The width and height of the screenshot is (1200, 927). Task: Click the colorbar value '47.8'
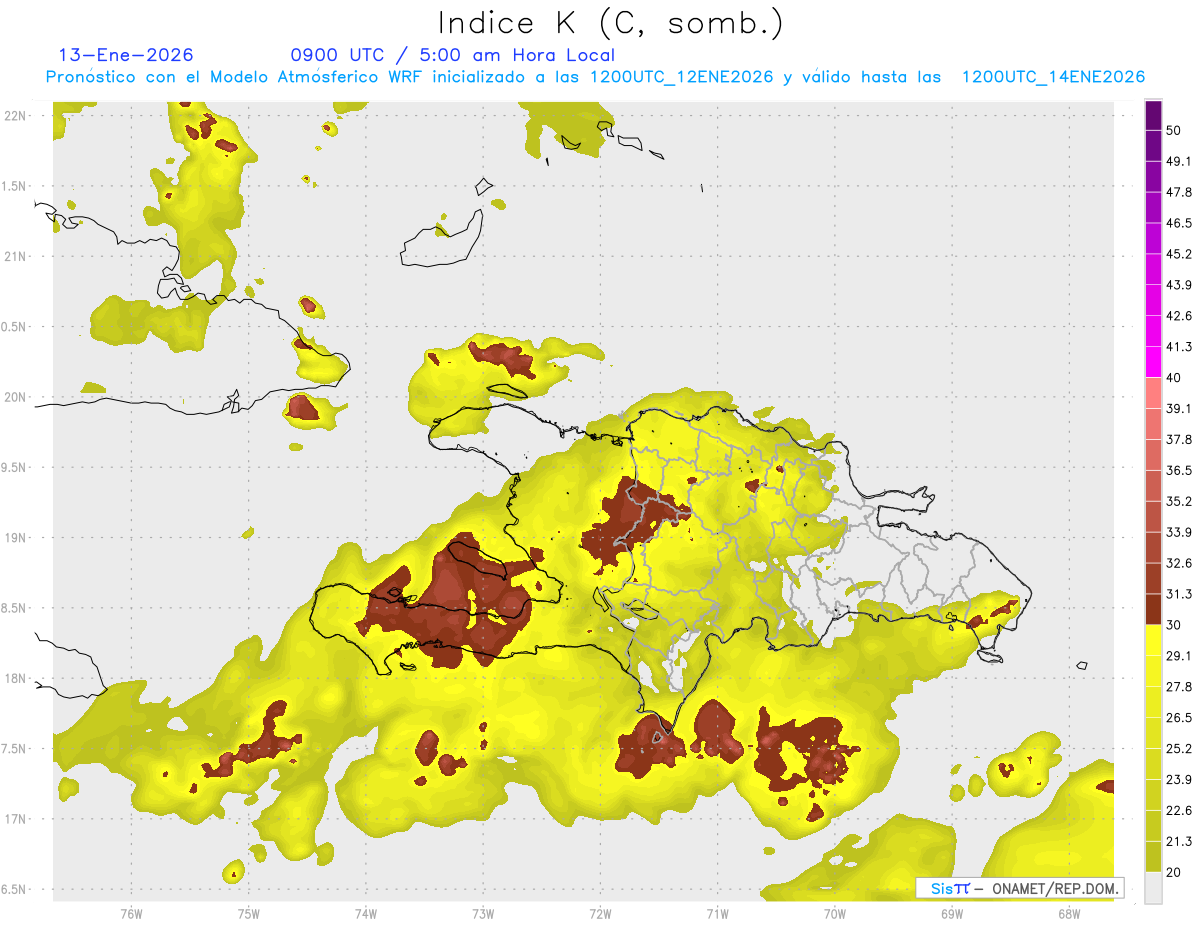[x=1179, y=192]
